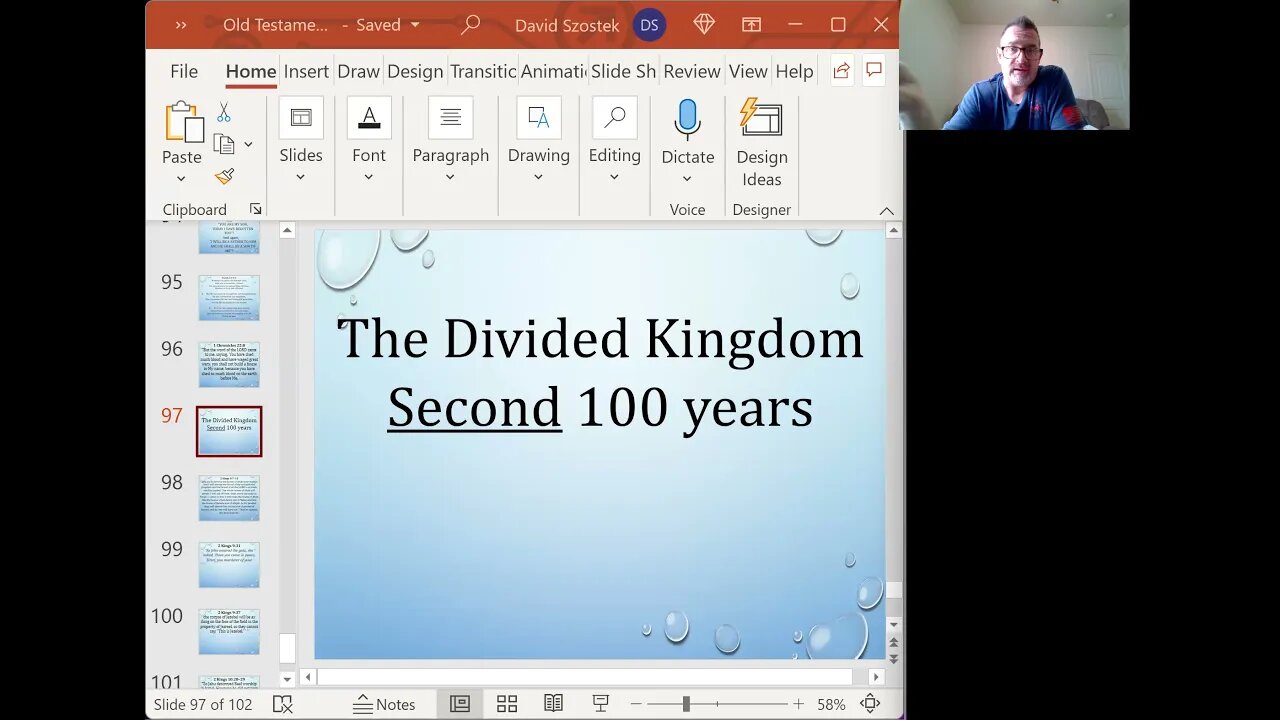
Task: Select the Paste clipboard icon
Action: pos(184,121)
